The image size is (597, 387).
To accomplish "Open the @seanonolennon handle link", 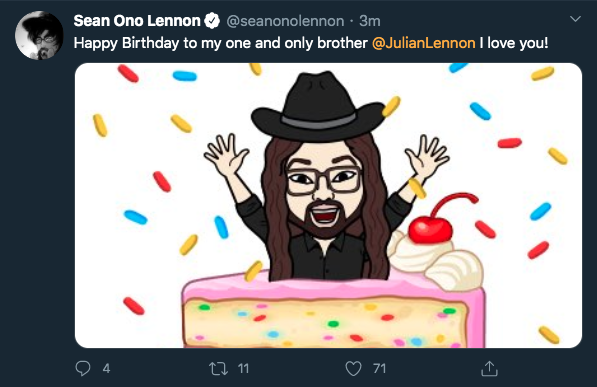I will tap(285, 21).
